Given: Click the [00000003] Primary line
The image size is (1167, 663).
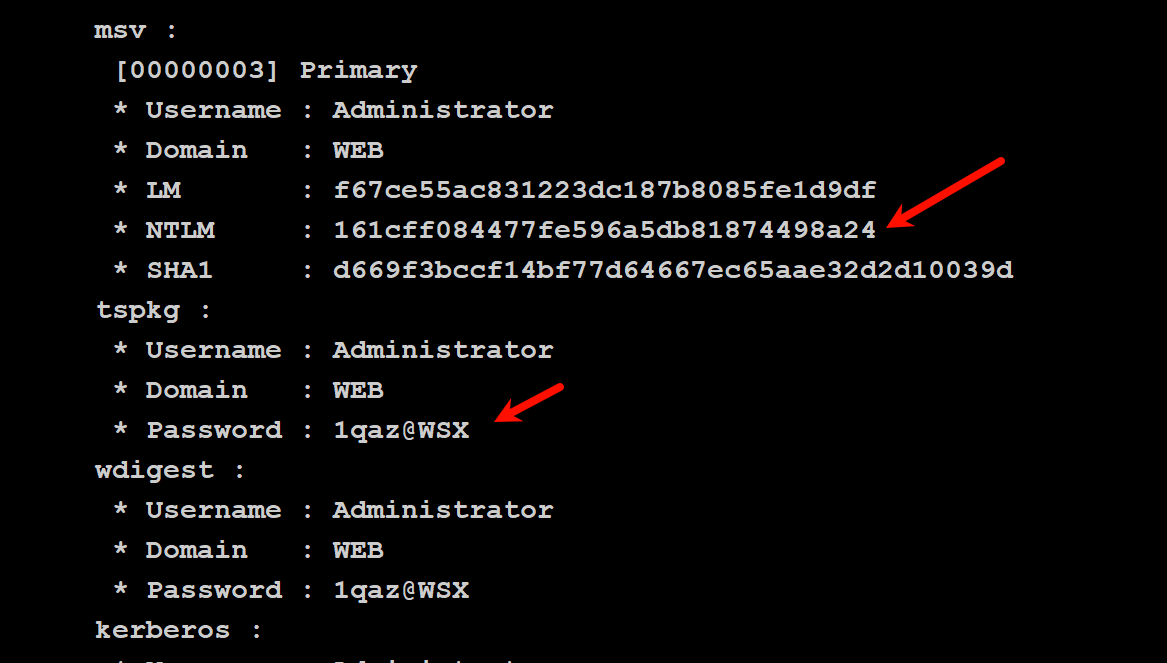Looking at the screenshot, I should (266, 71).
